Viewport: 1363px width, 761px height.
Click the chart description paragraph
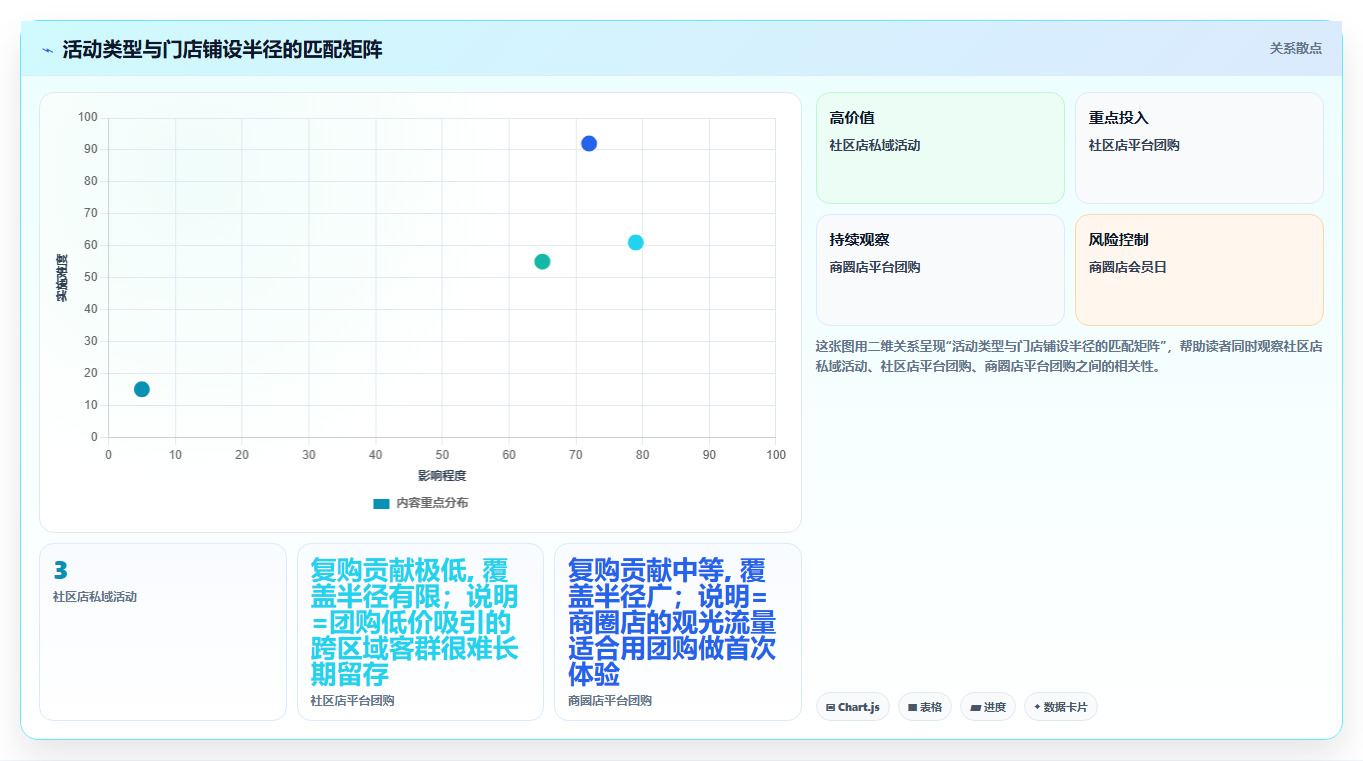(1069, 356)
